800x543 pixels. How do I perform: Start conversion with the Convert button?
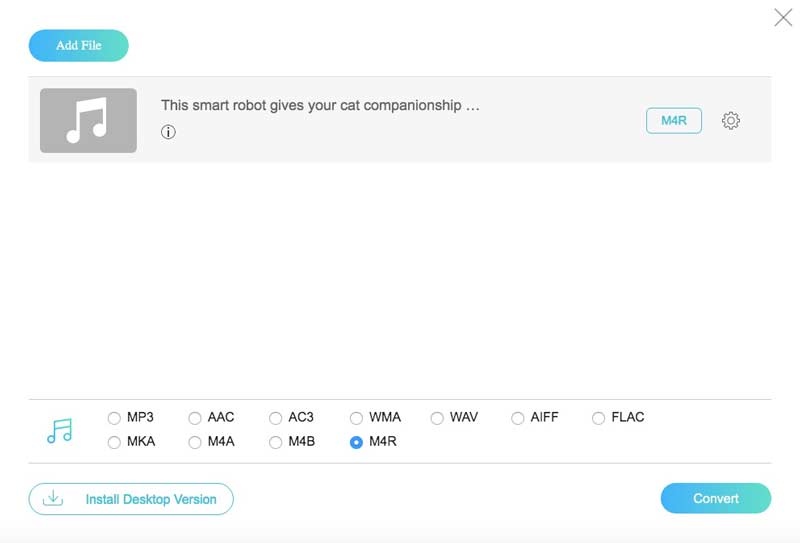715,498
